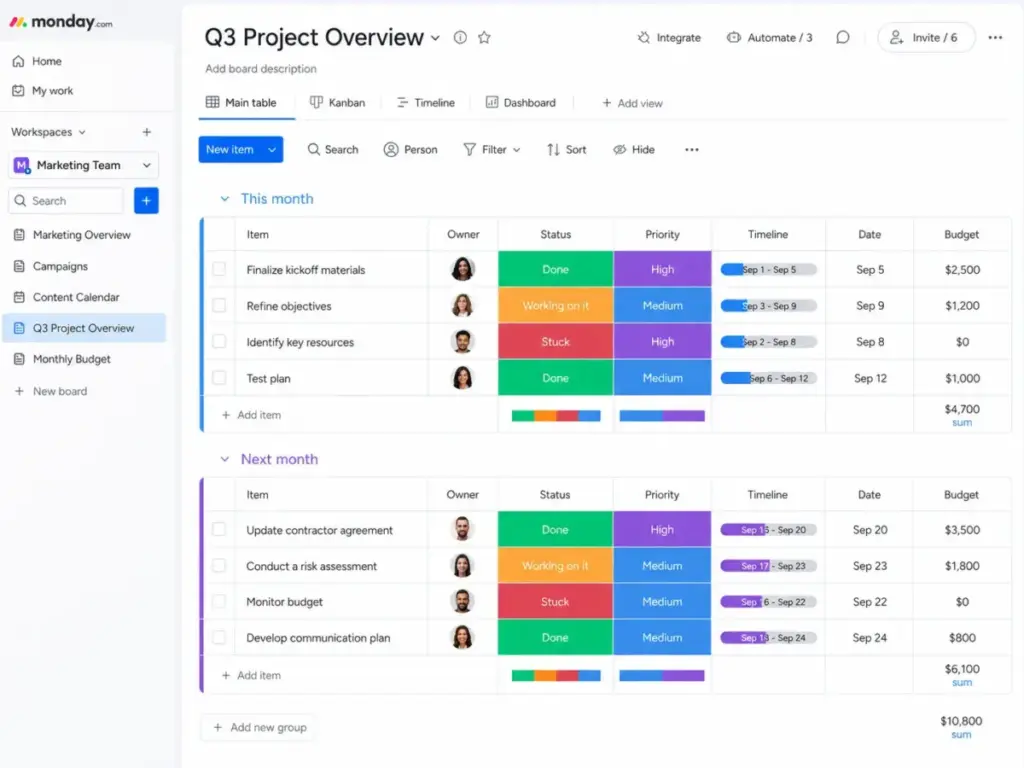This screenshot has width=1024, height=768.
Task: Click the $2,500 budget cell
Action: click(x=962, y=269)
